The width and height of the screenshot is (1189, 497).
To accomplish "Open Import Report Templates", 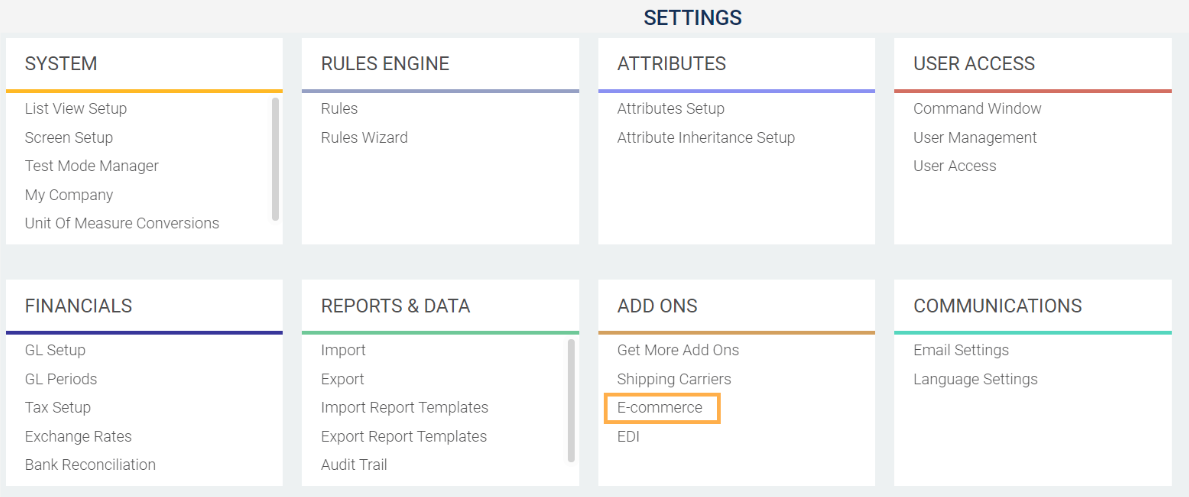I will pyautogui.click(x=405, y=407).
